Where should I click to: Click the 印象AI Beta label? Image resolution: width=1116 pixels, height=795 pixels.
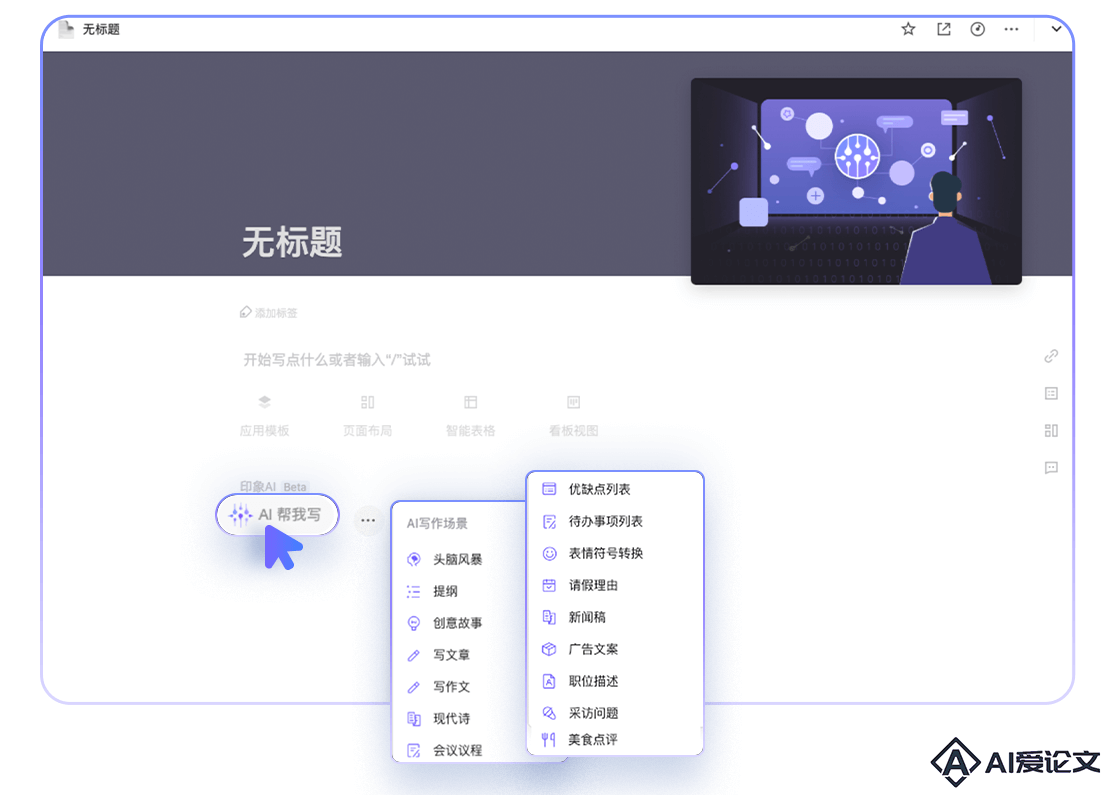pos(273,487)
